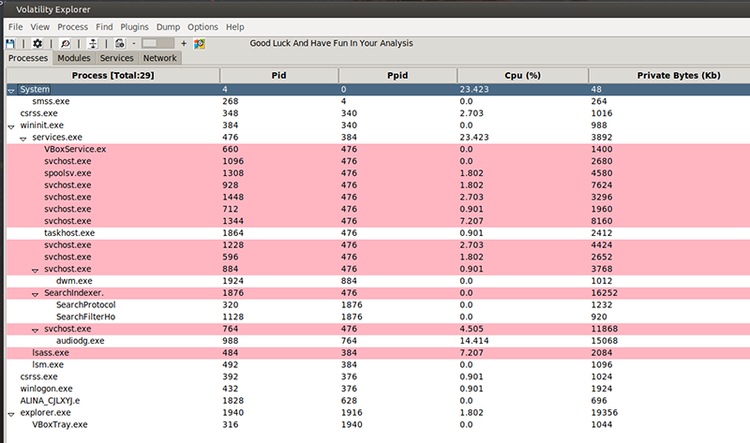
Task: Click the colorful Windows magnifier icon
Action: [x=199, y=44]
